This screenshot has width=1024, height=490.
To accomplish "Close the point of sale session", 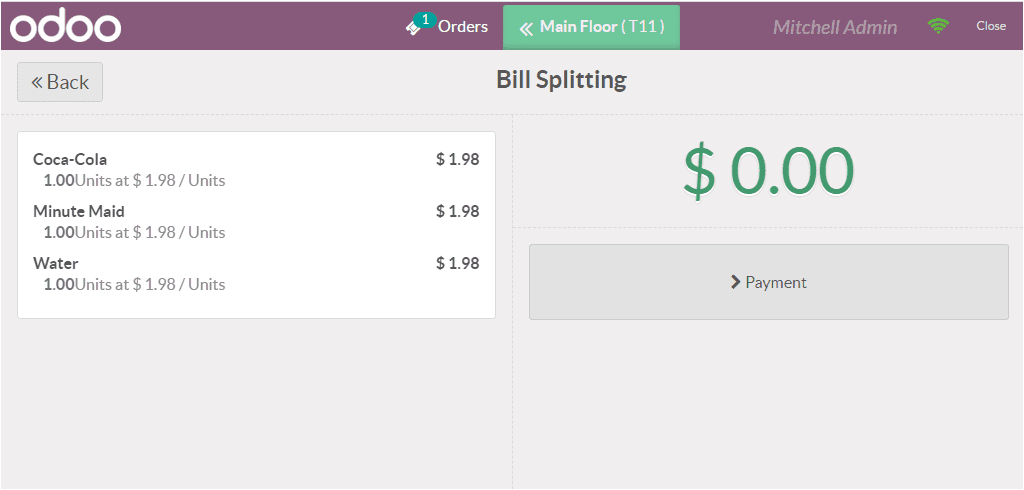I will 991,26.
